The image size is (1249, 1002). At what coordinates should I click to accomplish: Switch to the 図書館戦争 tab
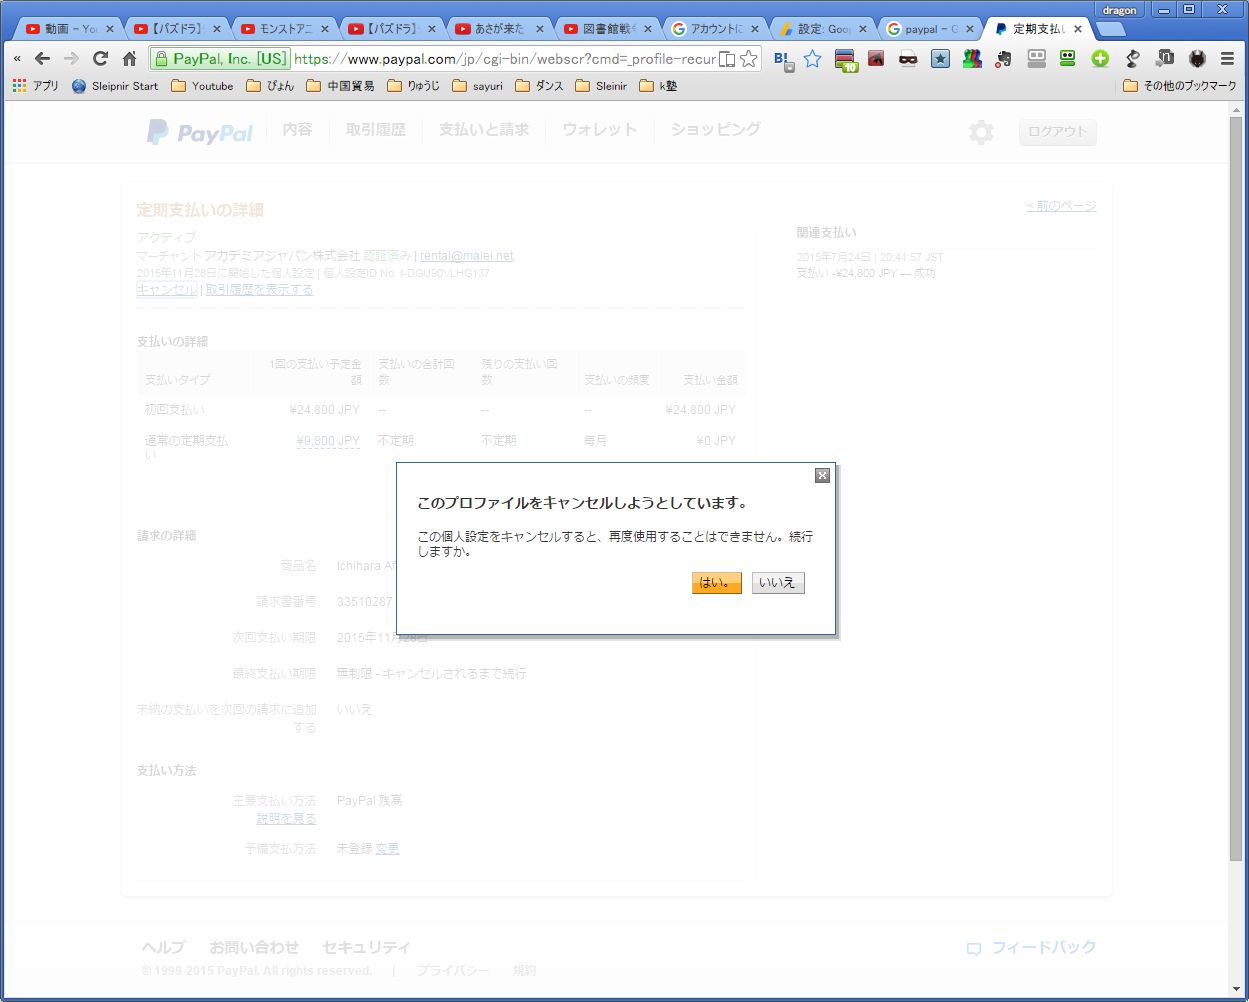point(608,29)
